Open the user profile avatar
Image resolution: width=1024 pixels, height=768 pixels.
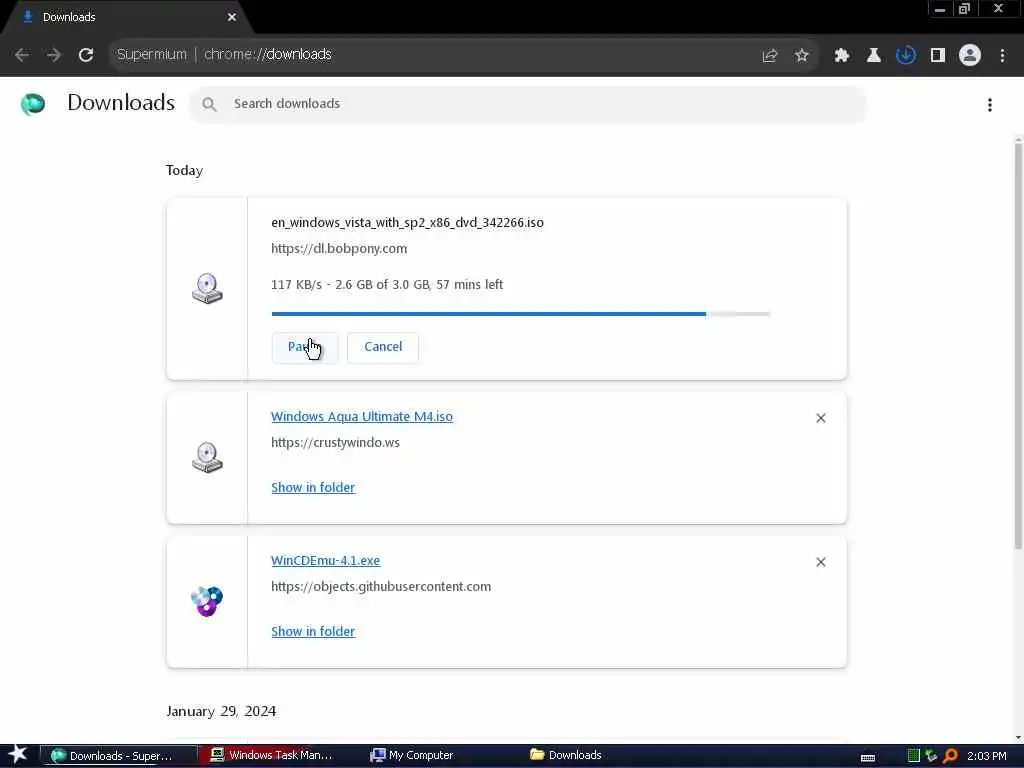coord(970,56)
